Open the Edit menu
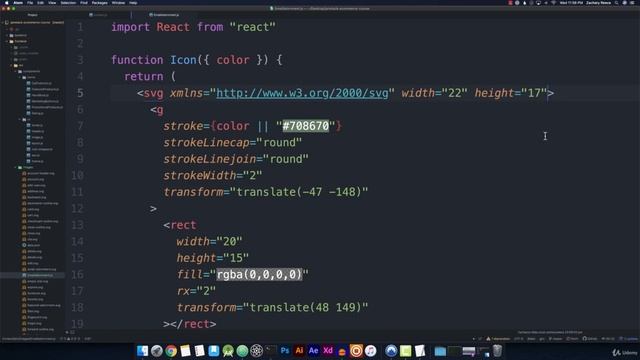This screenshot has height=360, width=640. 40,3
